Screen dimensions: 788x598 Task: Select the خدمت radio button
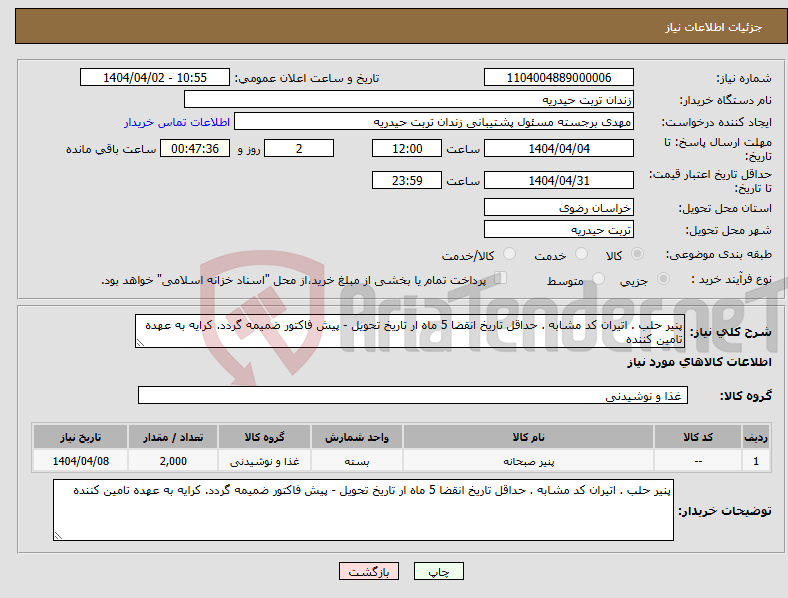point(581,254)
